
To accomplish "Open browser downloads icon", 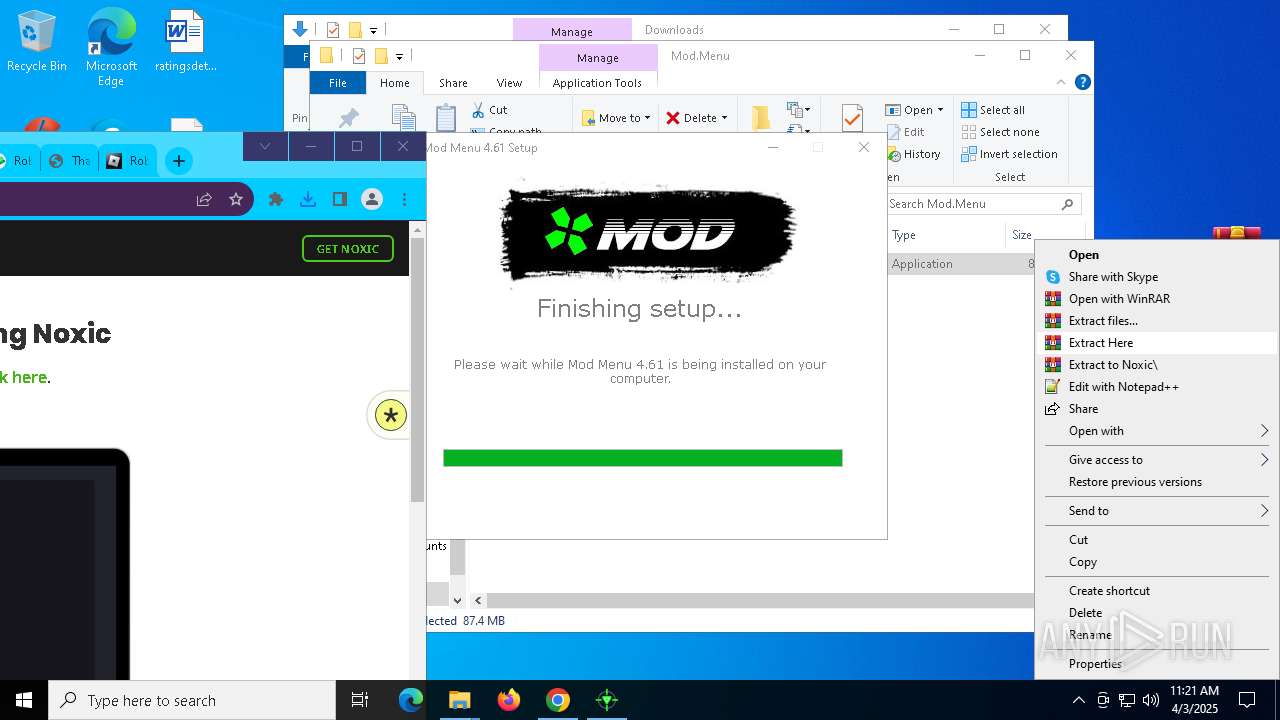I will (308, 199).
